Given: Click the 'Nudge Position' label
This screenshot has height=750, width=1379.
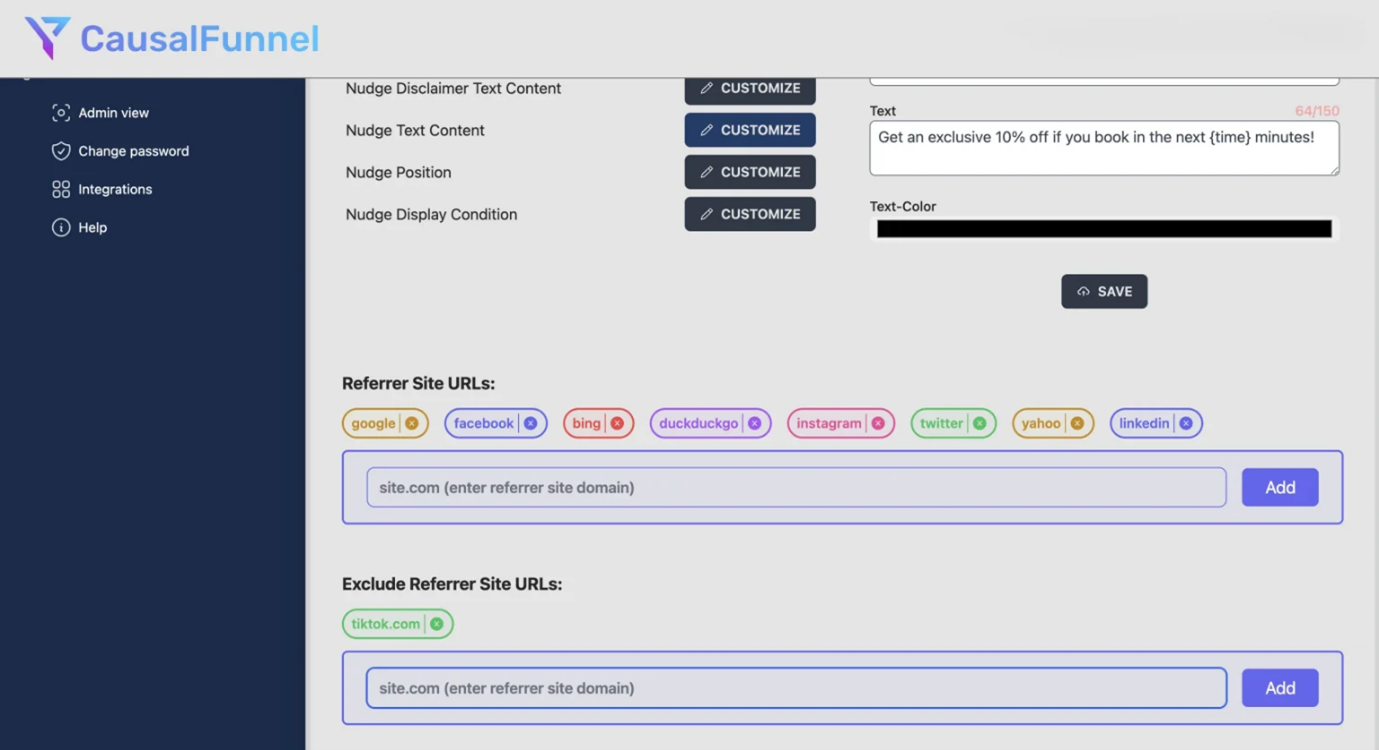Looking at the screenshot, I should click(x=398, y=172).
